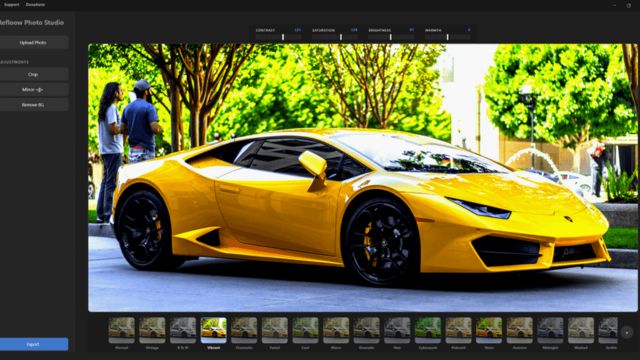Apply the Washed filter thumbnail
Viewport: 640px width, 360px height.
[581, 330]
